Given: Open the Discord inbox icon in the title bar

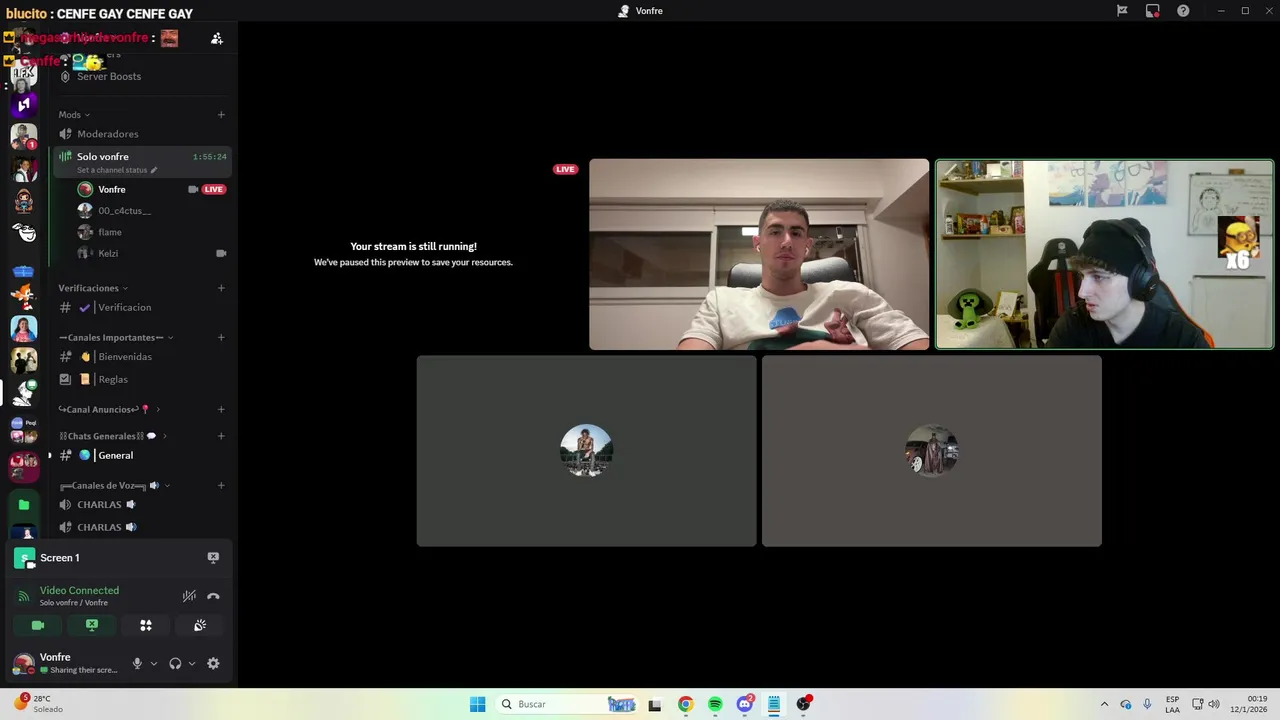Looking at the screenshot, I should pyautogui.click(x=1152, y=11).
